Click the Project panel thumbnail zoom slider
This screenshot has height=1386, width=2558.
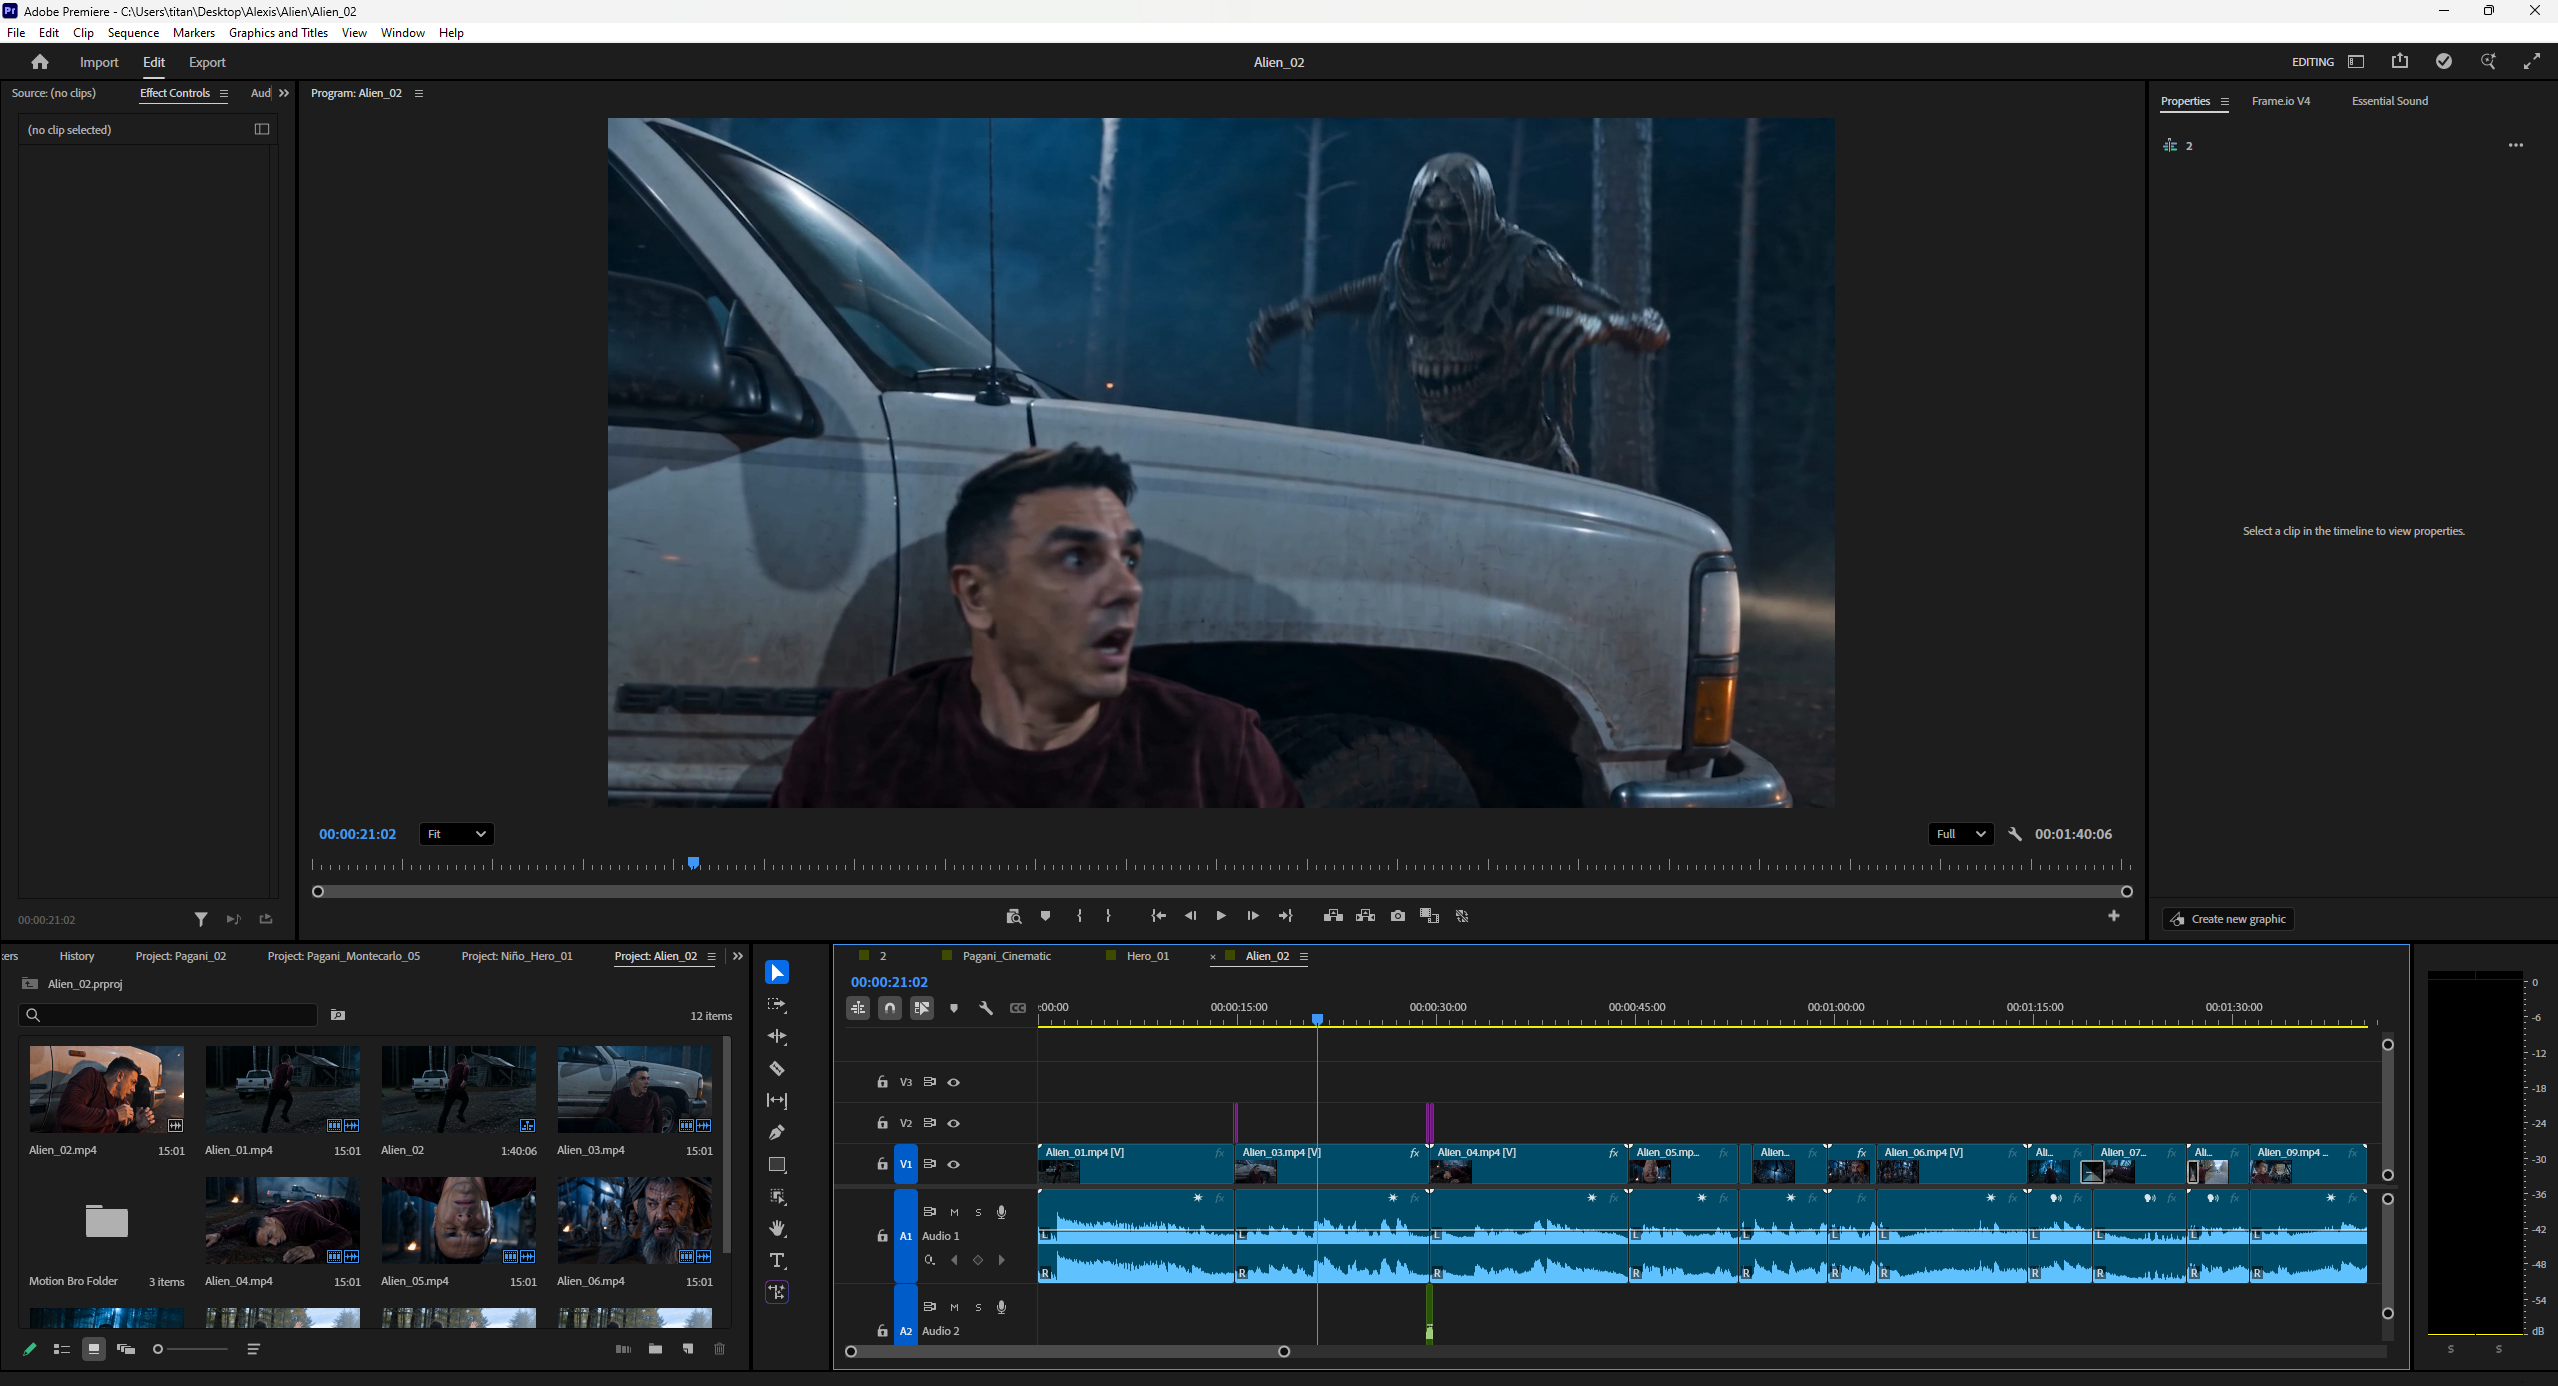192,1349
